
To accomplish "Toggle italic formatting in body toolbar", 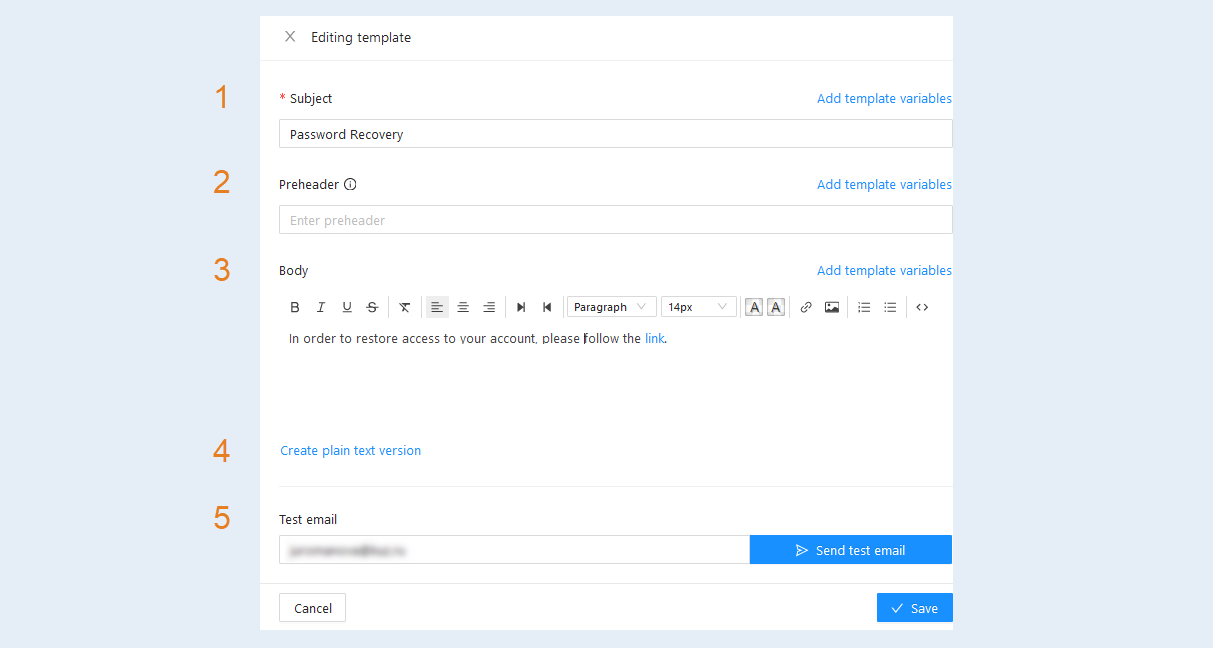I will click(321, 307).
